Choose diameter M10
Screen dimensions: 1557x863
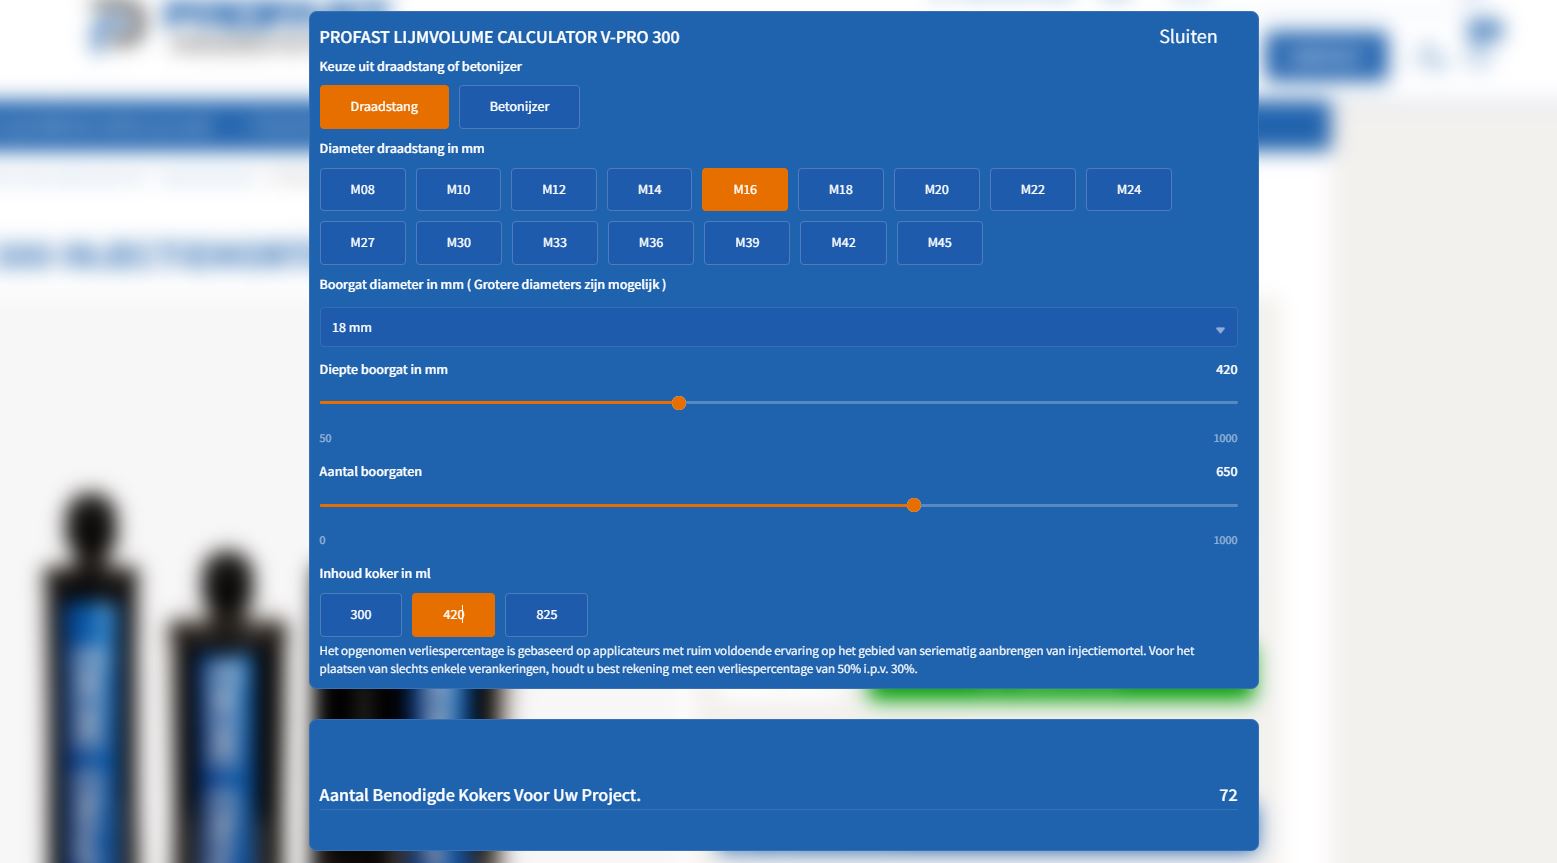[458, 190]
